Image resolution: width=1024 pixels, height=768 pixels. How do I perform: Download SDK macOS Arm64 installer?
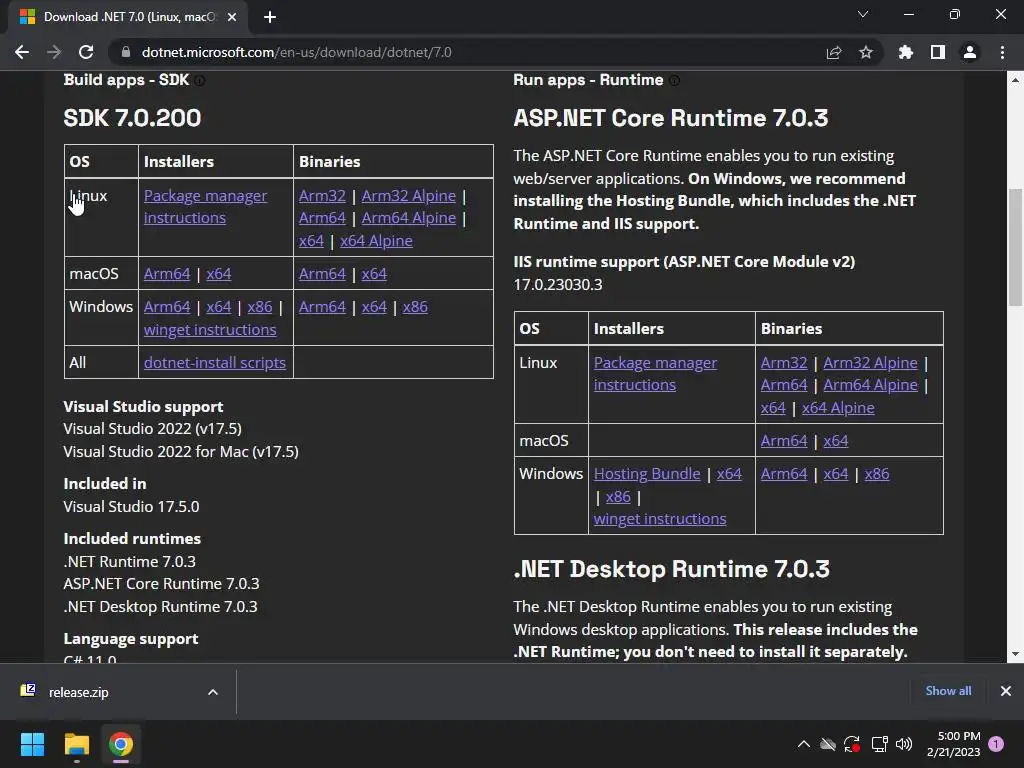(167, 274)
